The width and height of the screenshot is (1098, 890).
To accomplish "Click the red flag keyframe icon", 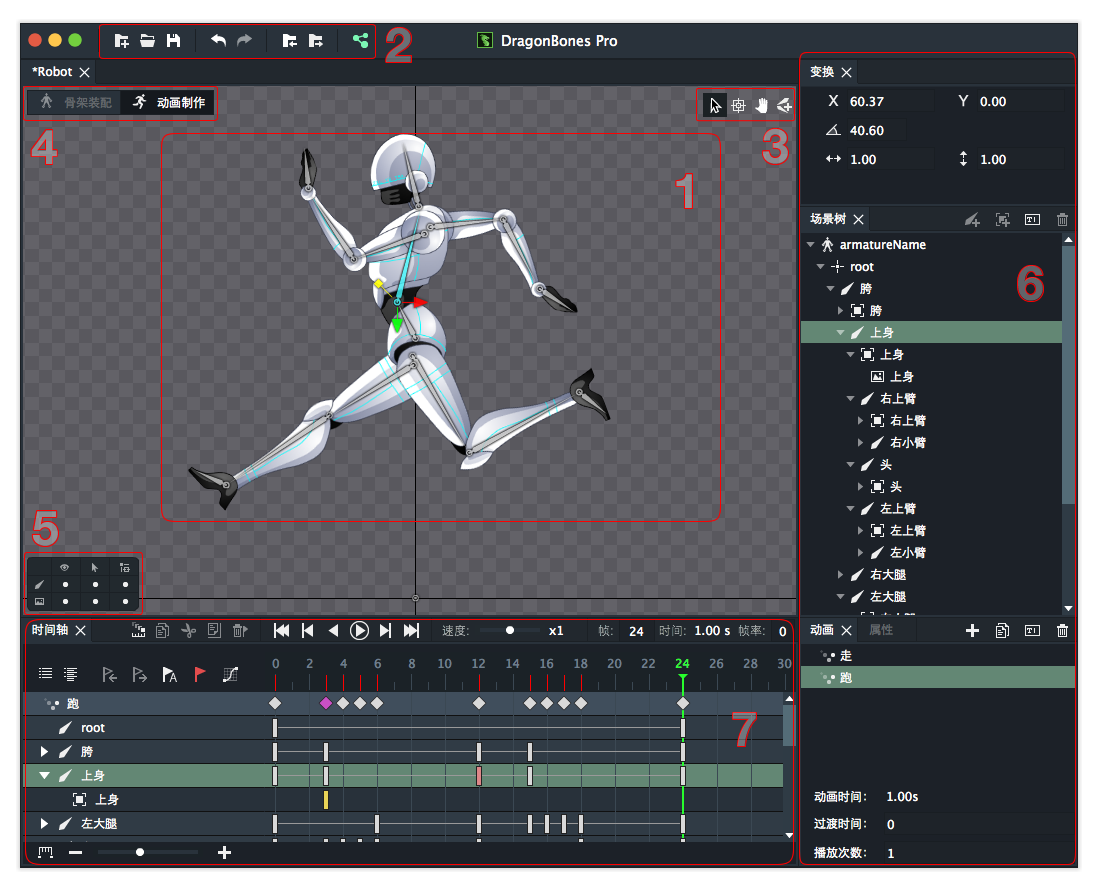I will click(x=200, y=674).
